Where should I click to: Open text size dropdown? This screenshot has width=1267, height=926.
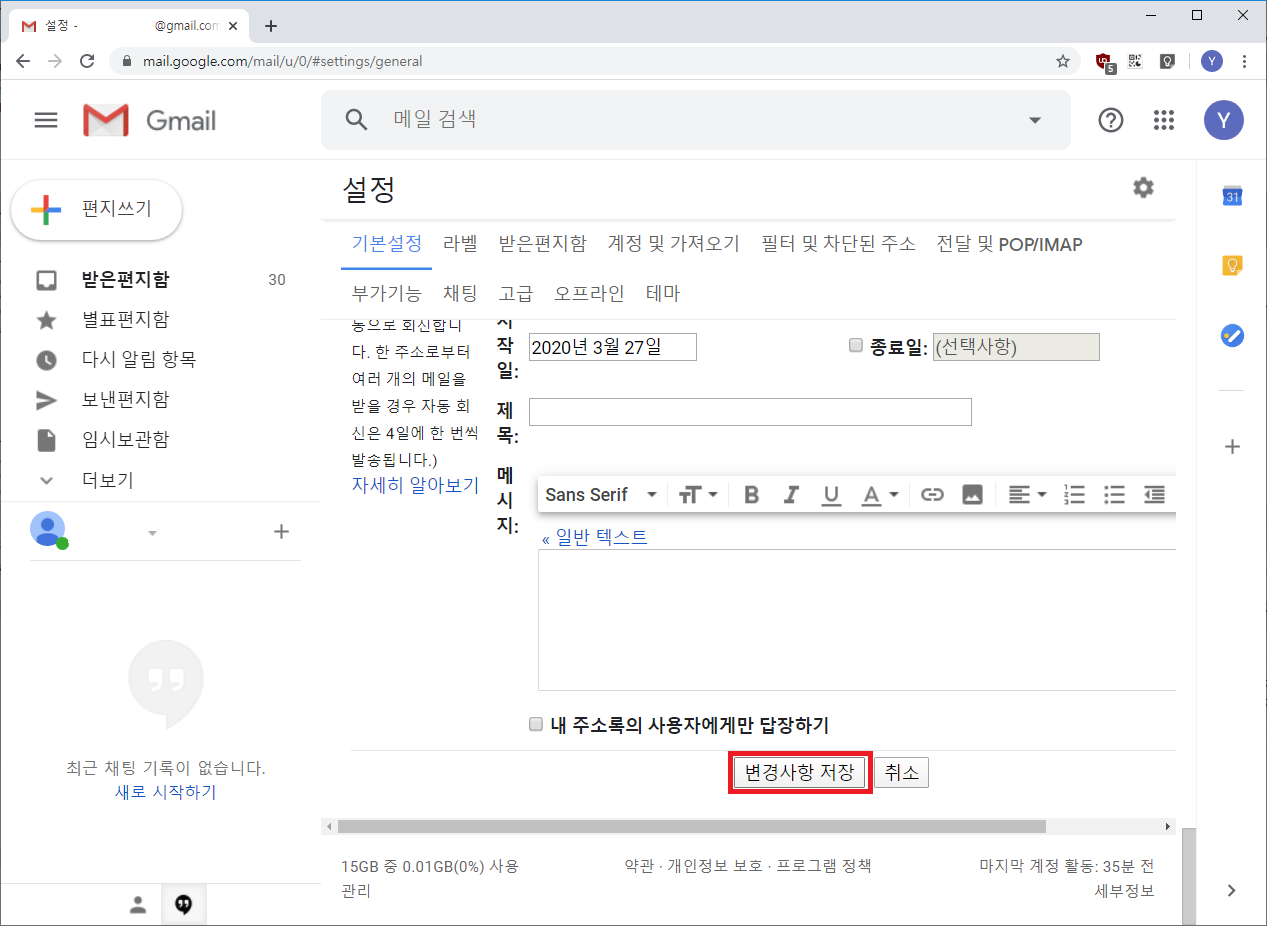coord(698,494)
